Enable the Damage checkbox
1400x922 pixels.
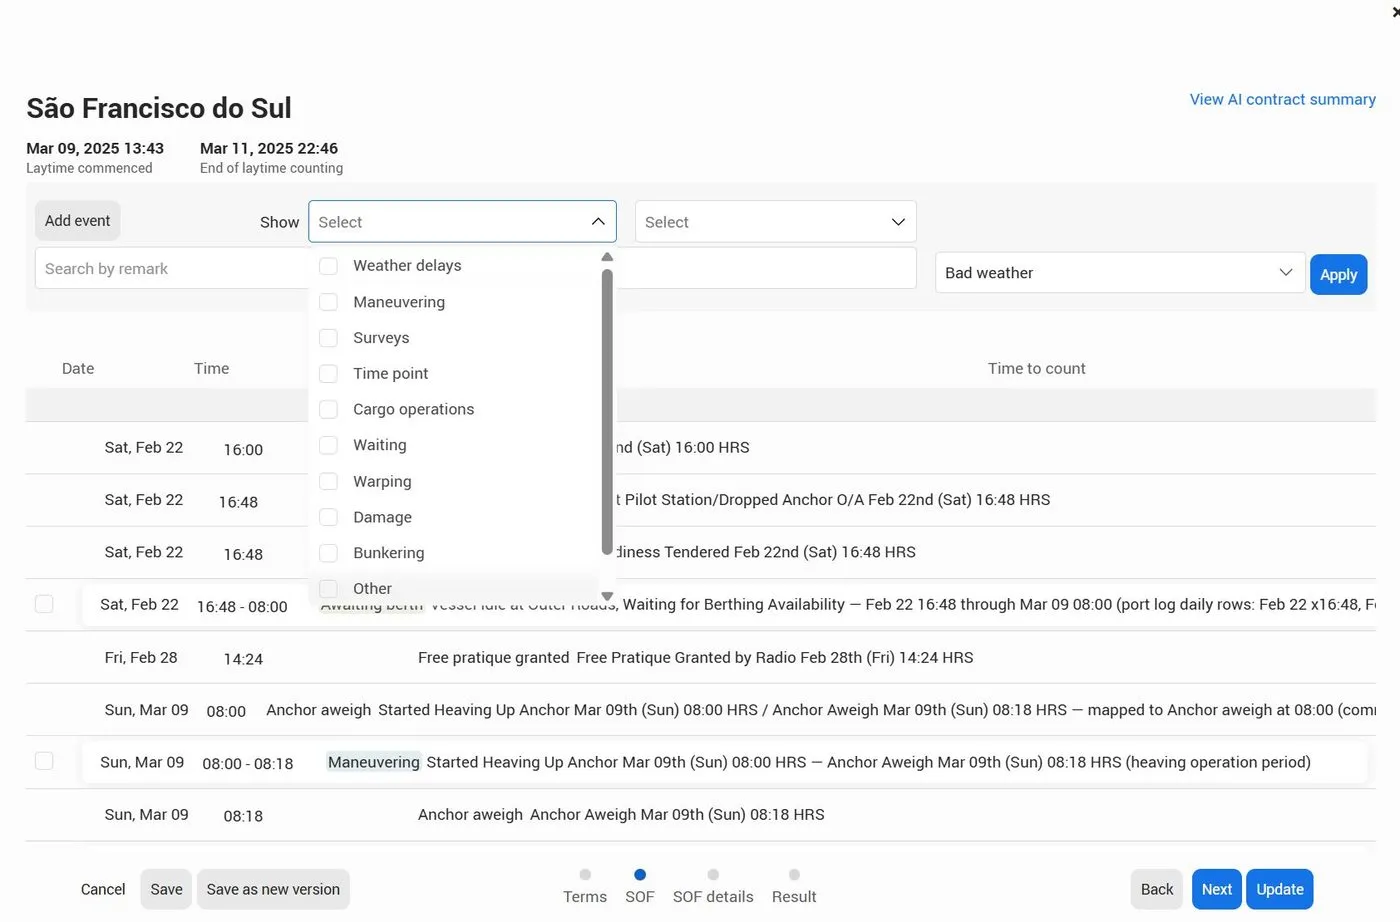pos(328,517)
